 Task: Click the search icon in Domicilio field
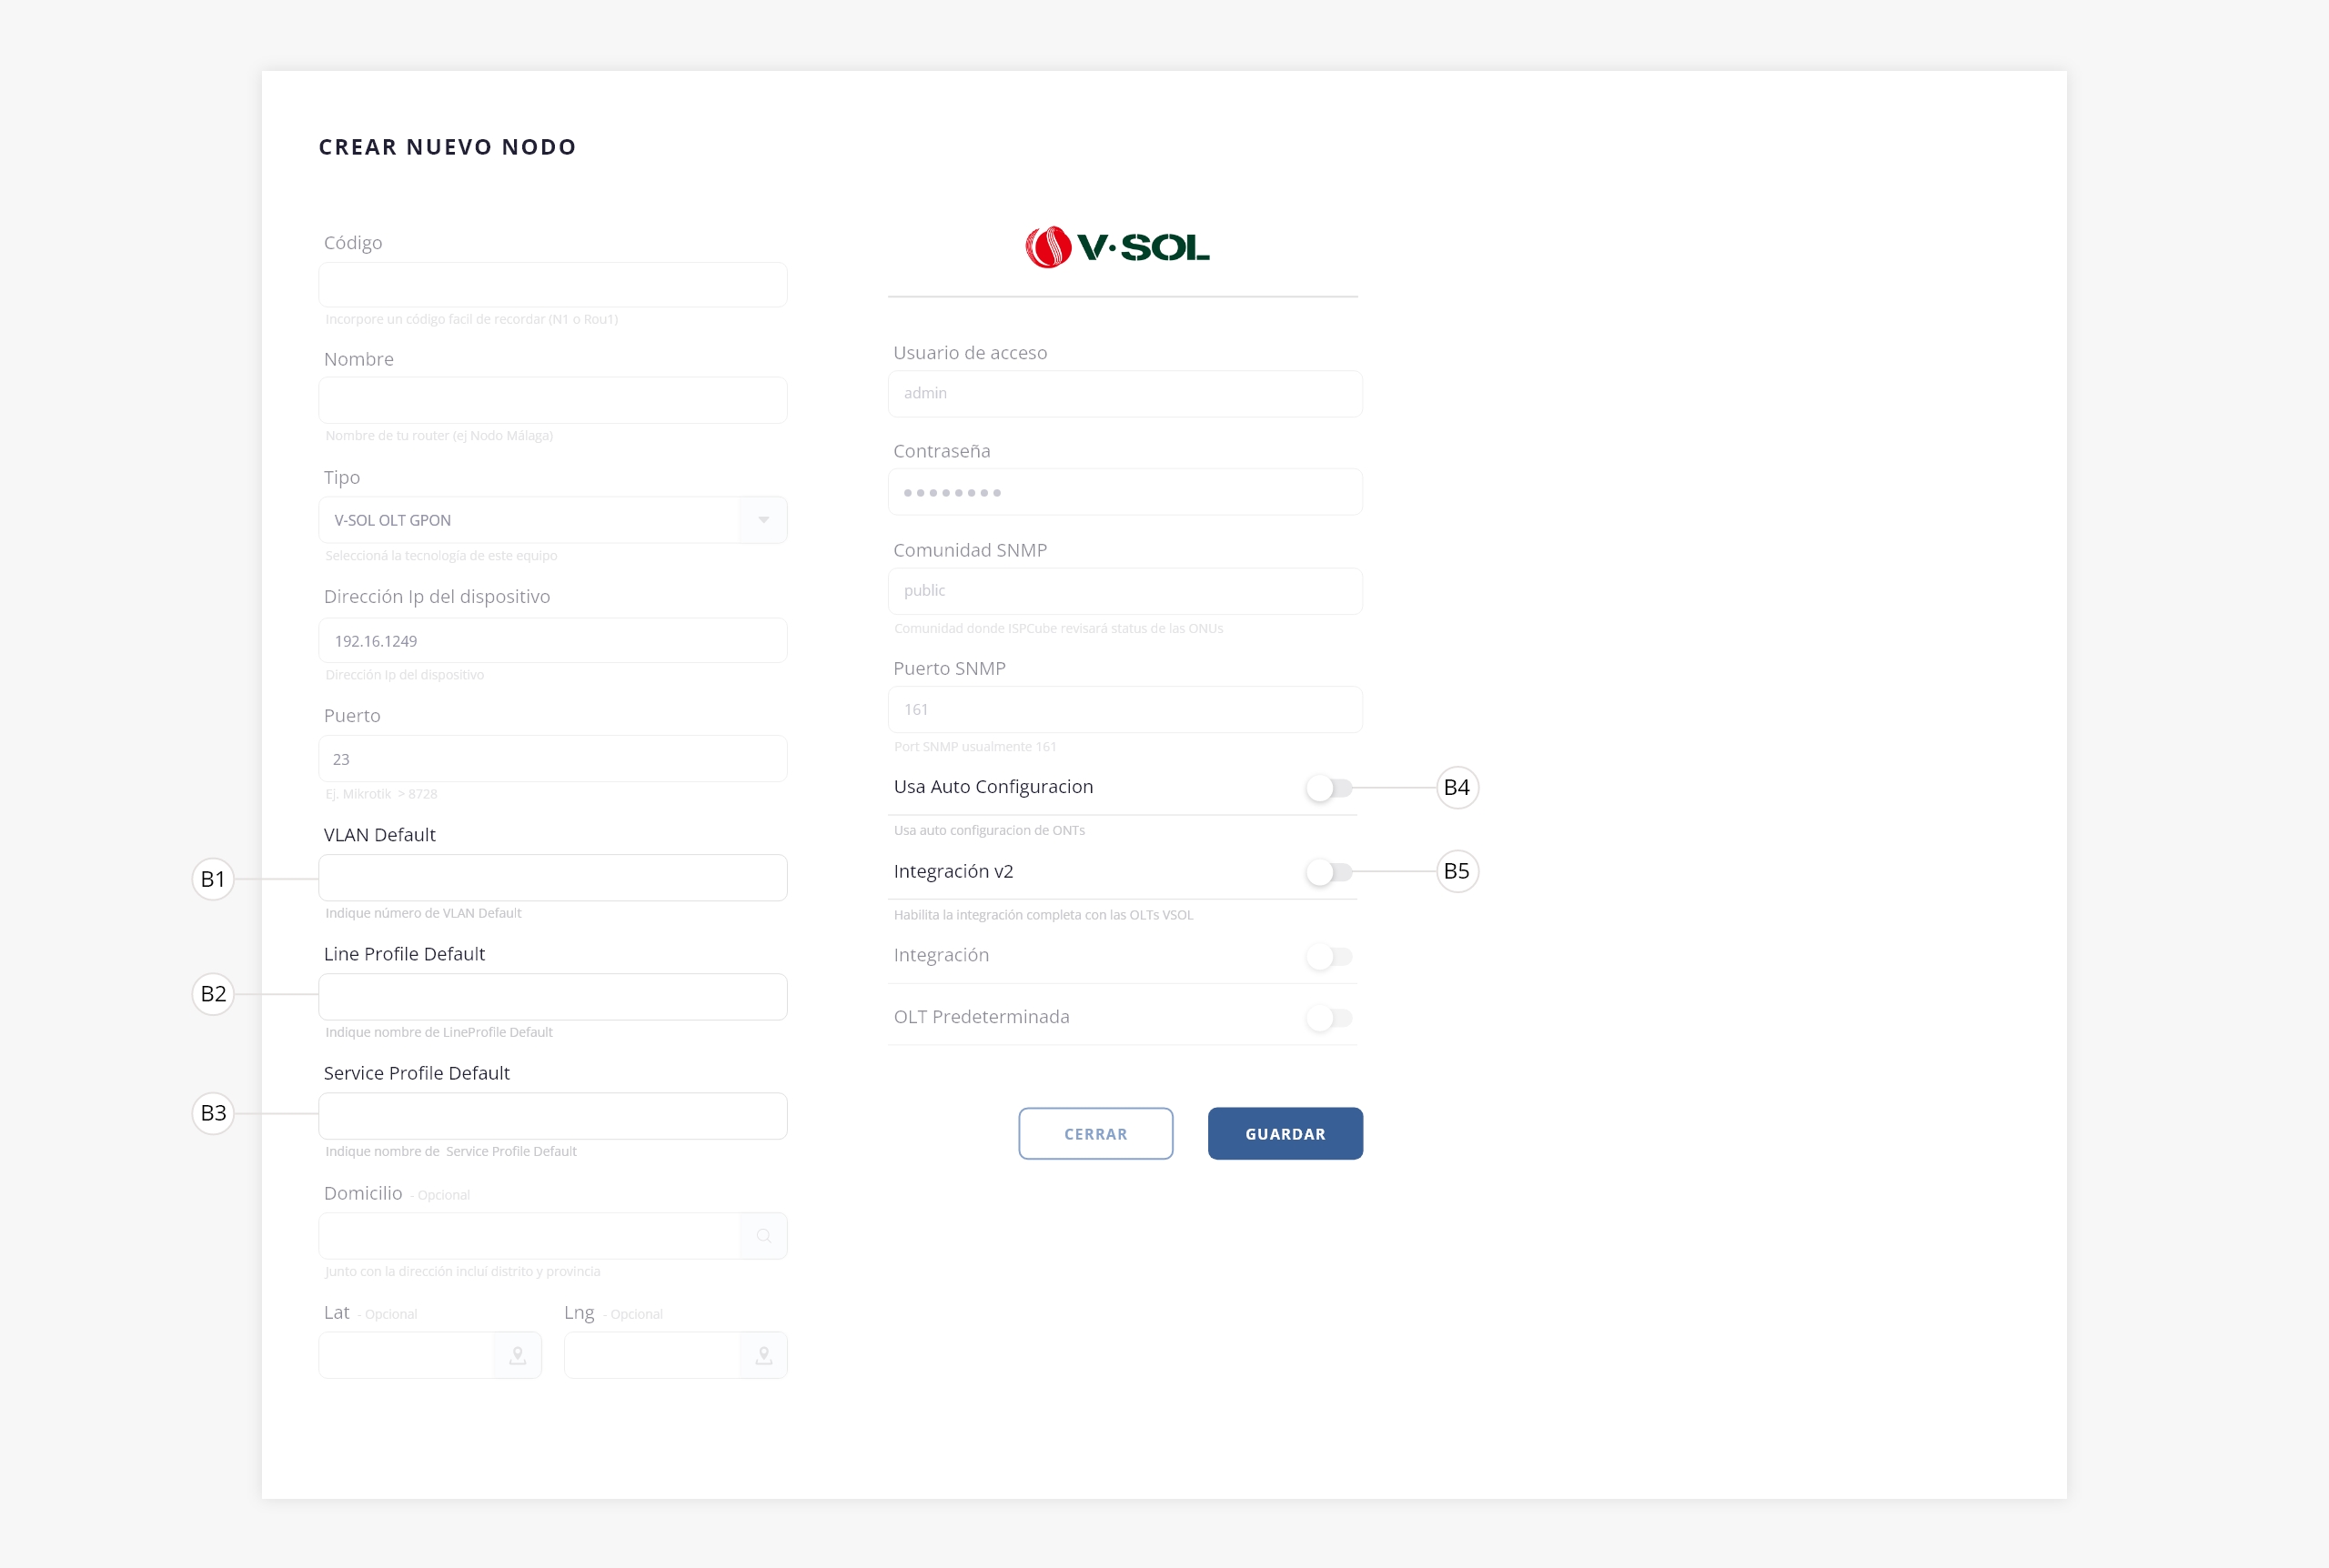click(x=763, y=1236)
